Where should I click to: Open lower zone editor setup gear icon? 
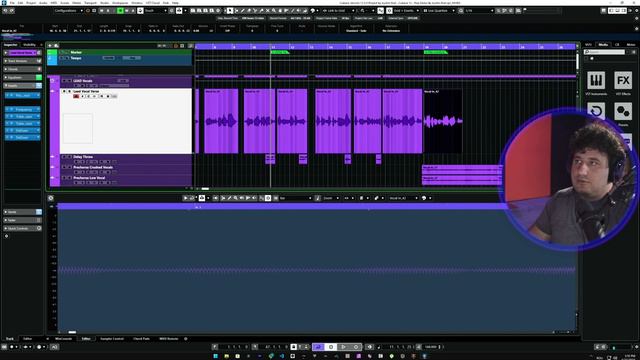point(51,198)
